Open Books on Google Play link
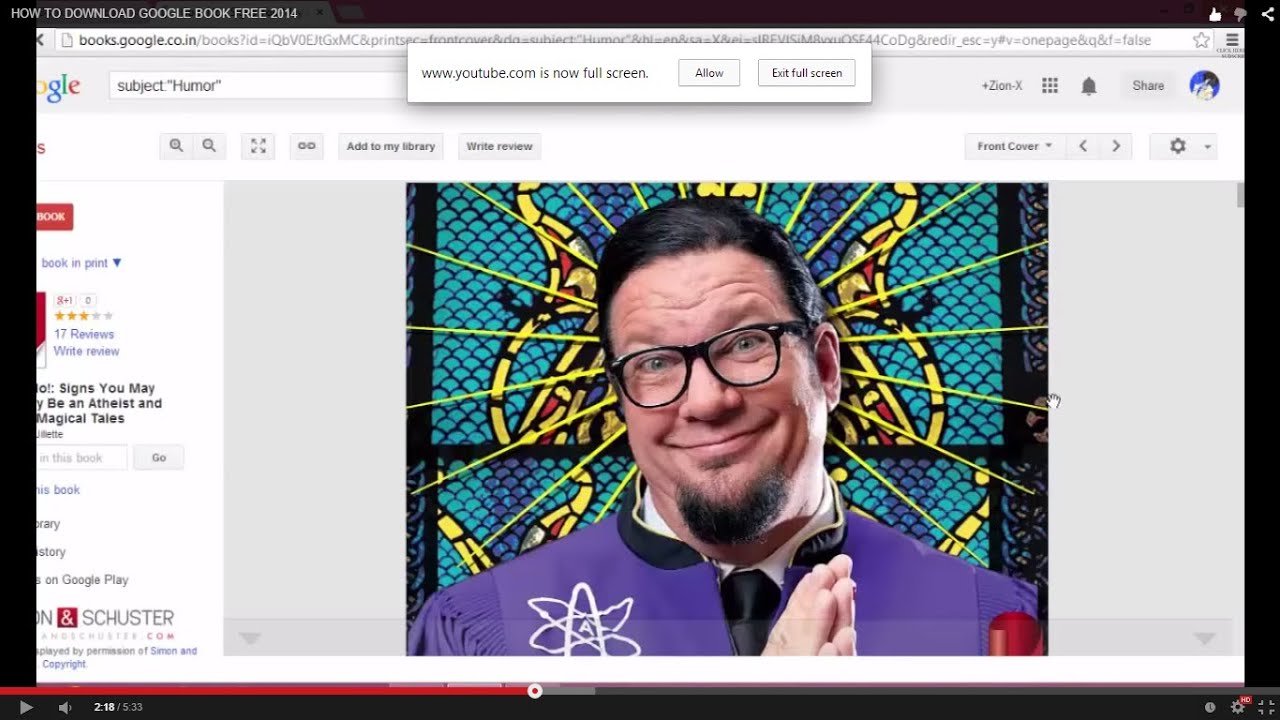1280x720 pixels. click(82, 580)
